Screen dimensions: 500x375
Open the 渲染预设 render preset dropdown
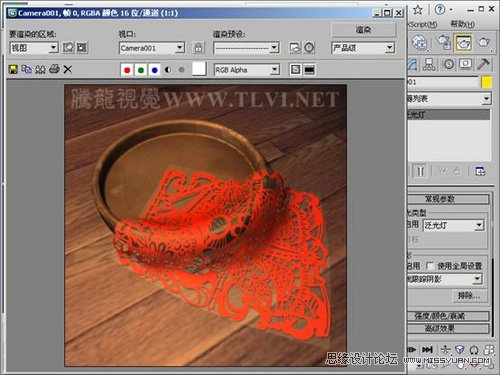pos(246,48)
